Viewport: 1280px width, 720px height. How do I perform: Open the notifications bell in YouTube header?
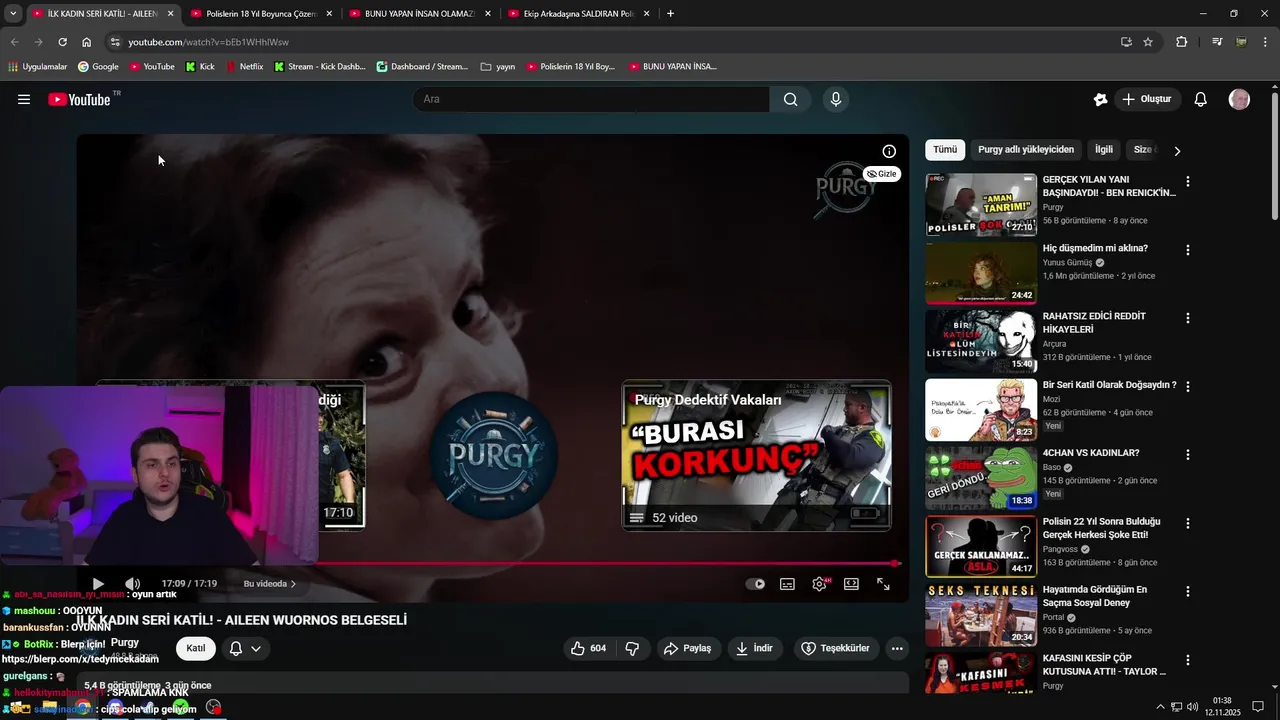click(1201, 99)
